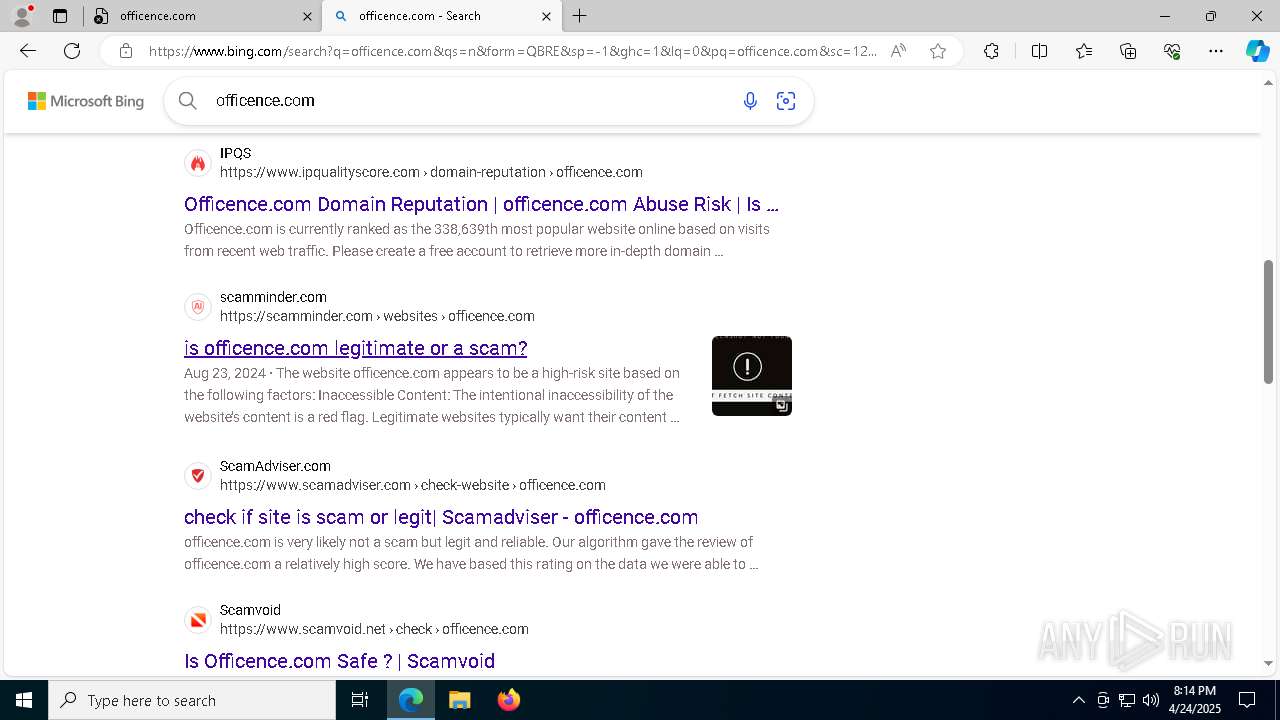Open a new tab with plus button
This screenshot has width=1280, height=720.
(x=580, y=16)
